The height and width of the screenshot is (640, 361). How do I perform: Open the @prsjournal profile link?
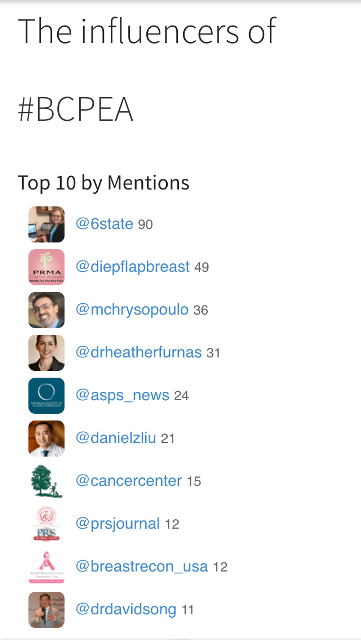point(118,524)
